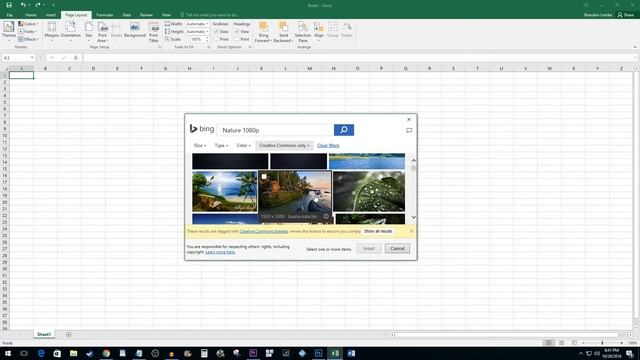Image resolution: width=640 pixels, height=360 pixels.
Task: Switch to the Home tab
Action: point(31,15)
